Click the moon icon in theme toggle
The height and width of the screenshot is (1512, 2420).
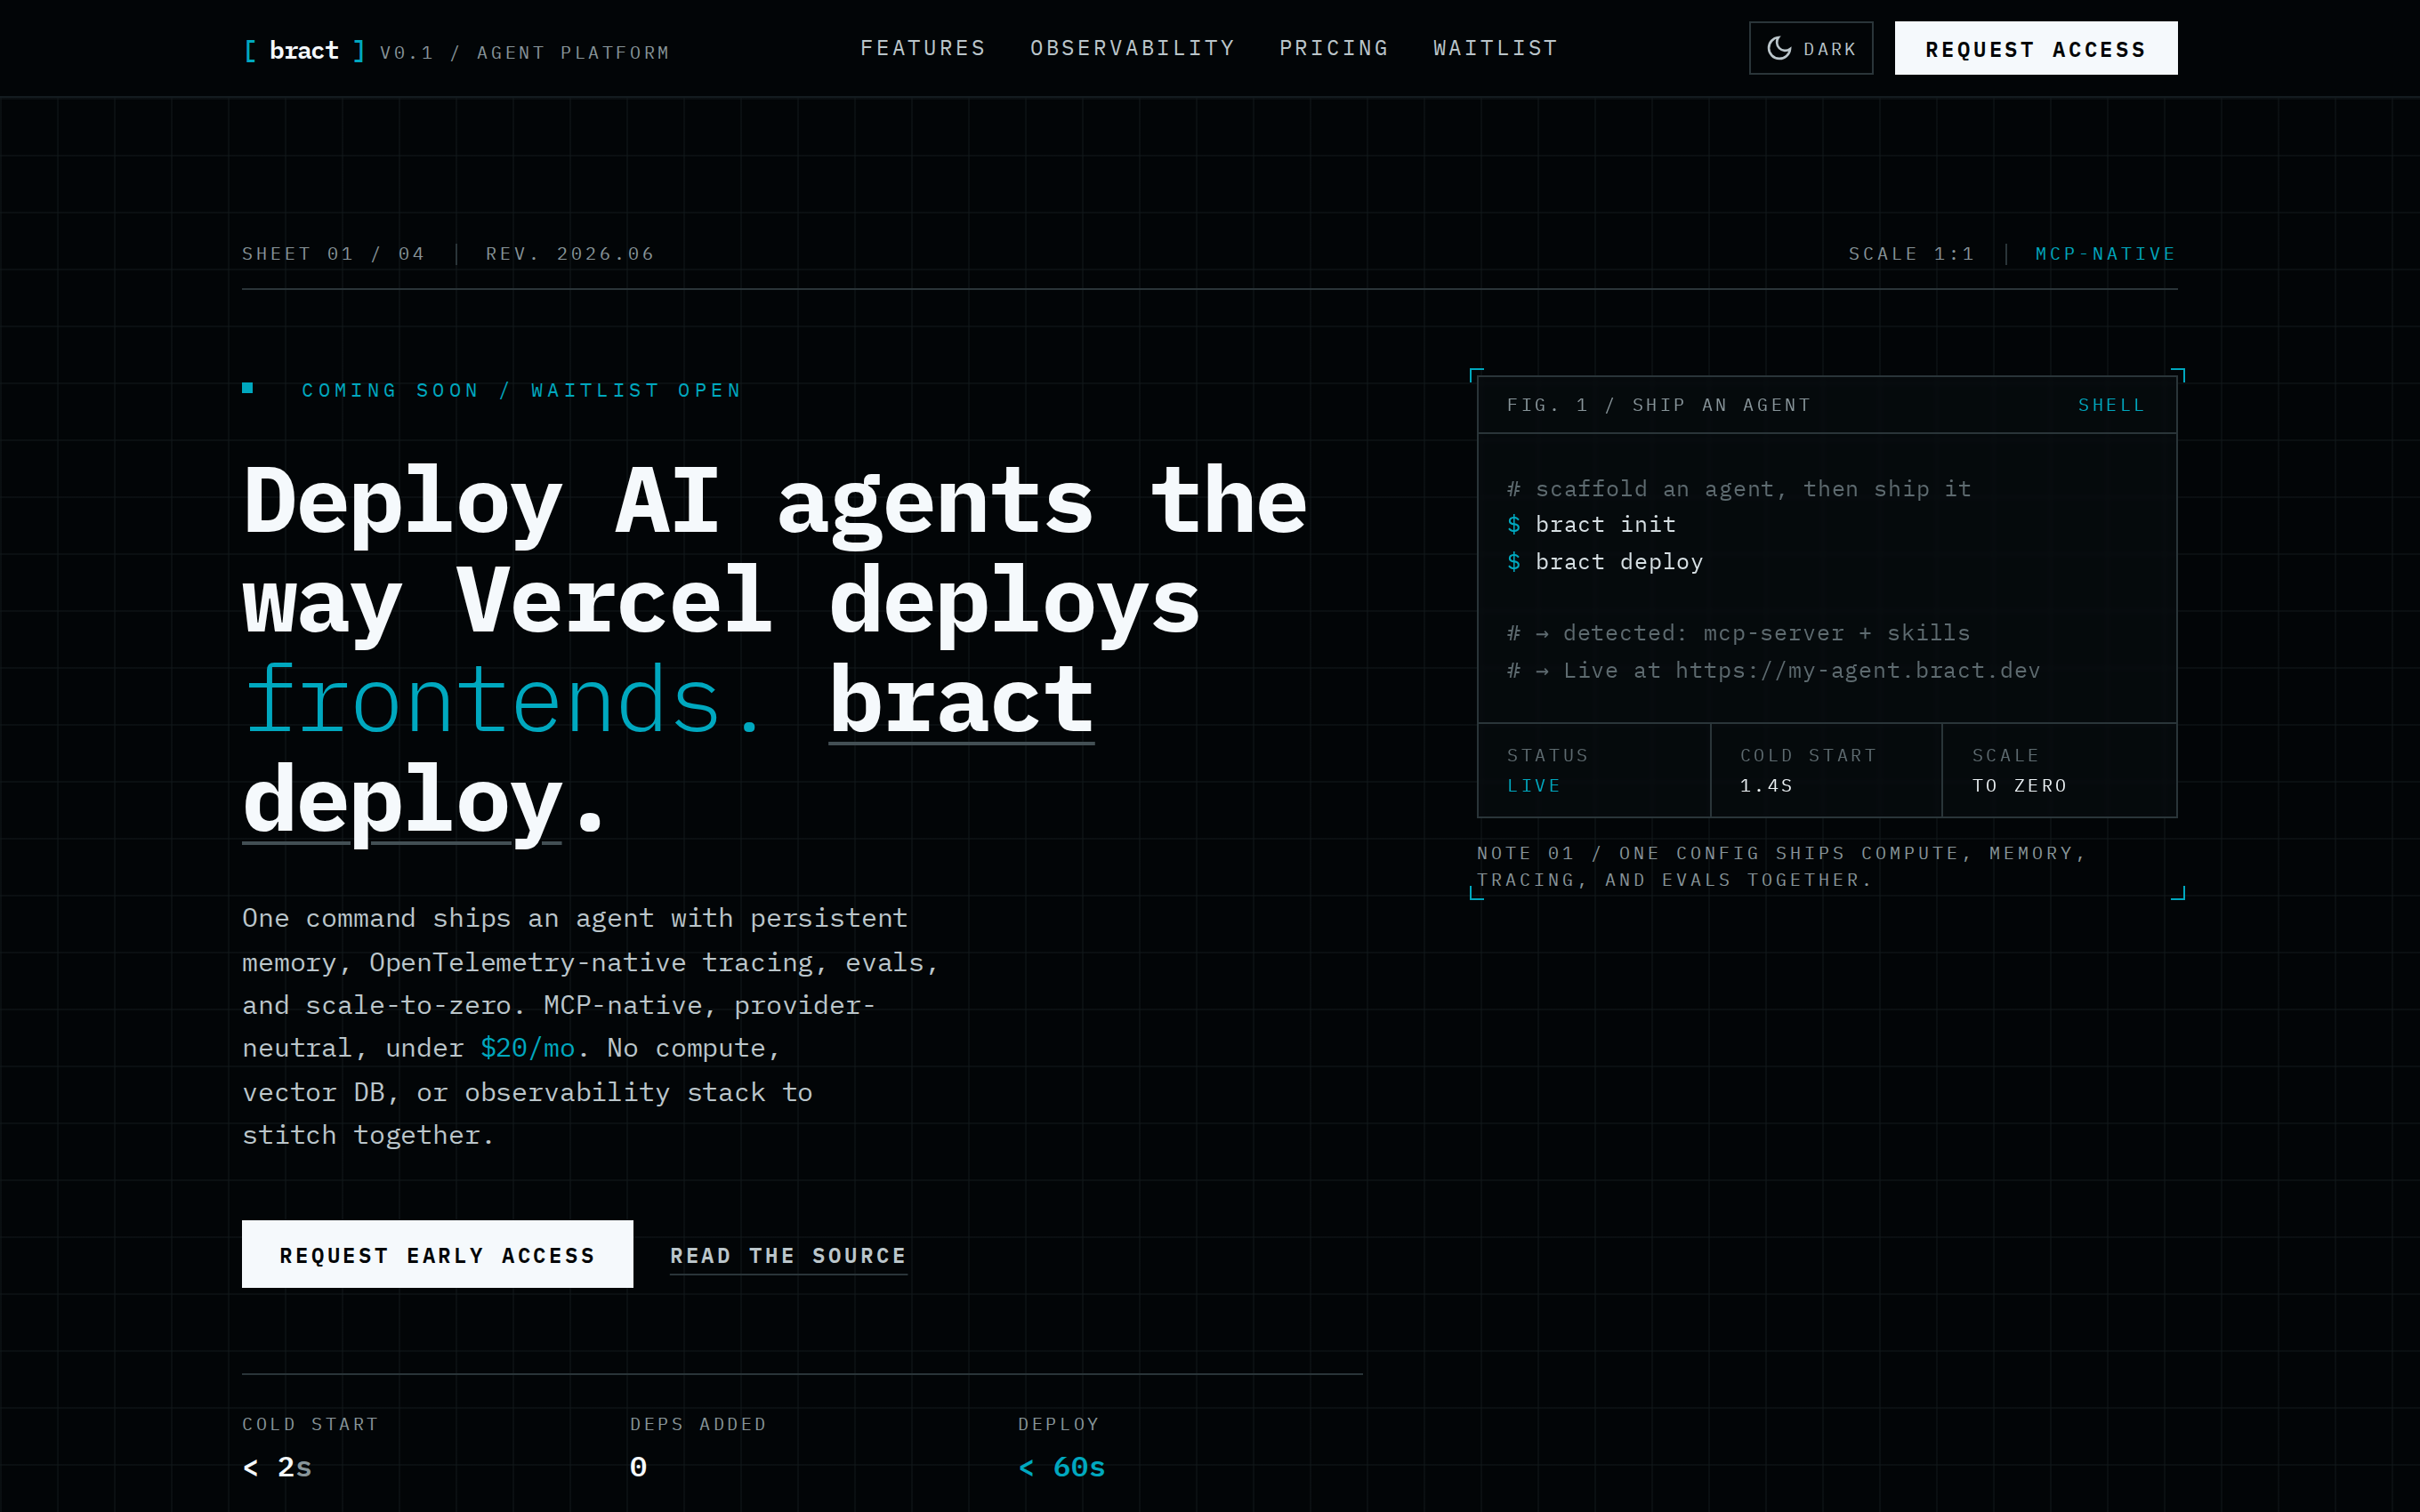pos(1779,48)
